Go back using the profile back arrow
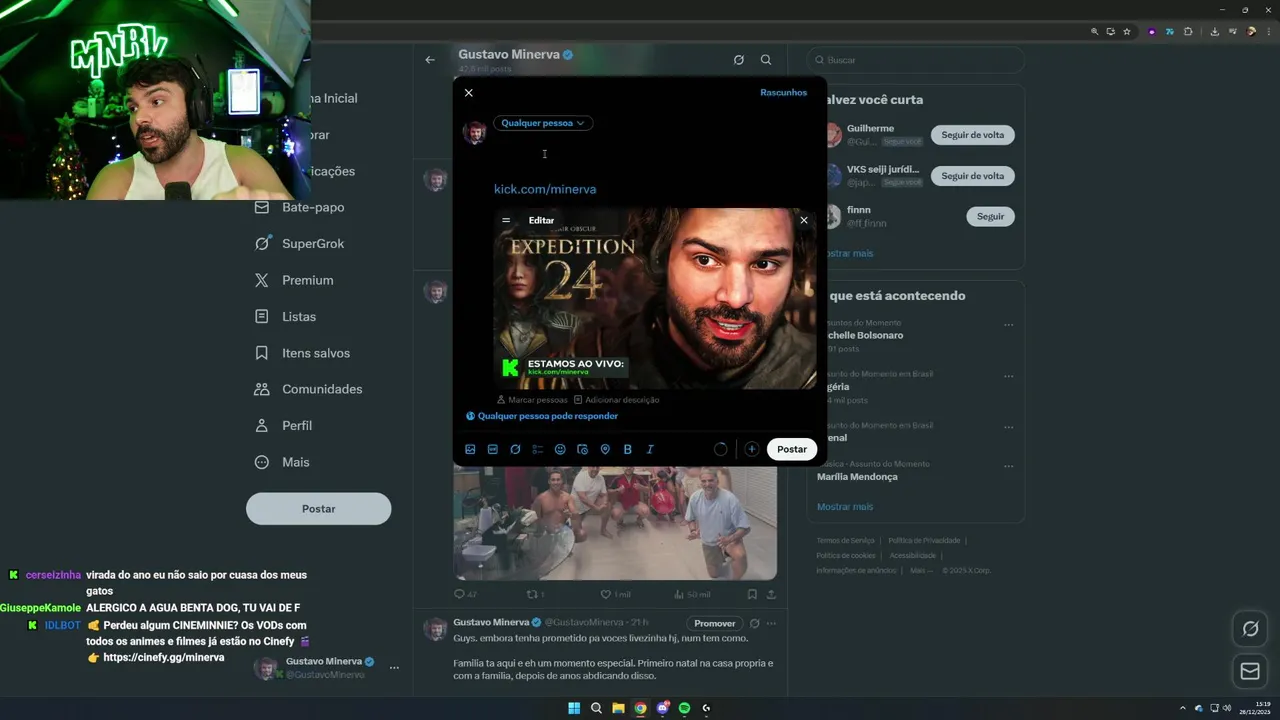 [430, 60]
